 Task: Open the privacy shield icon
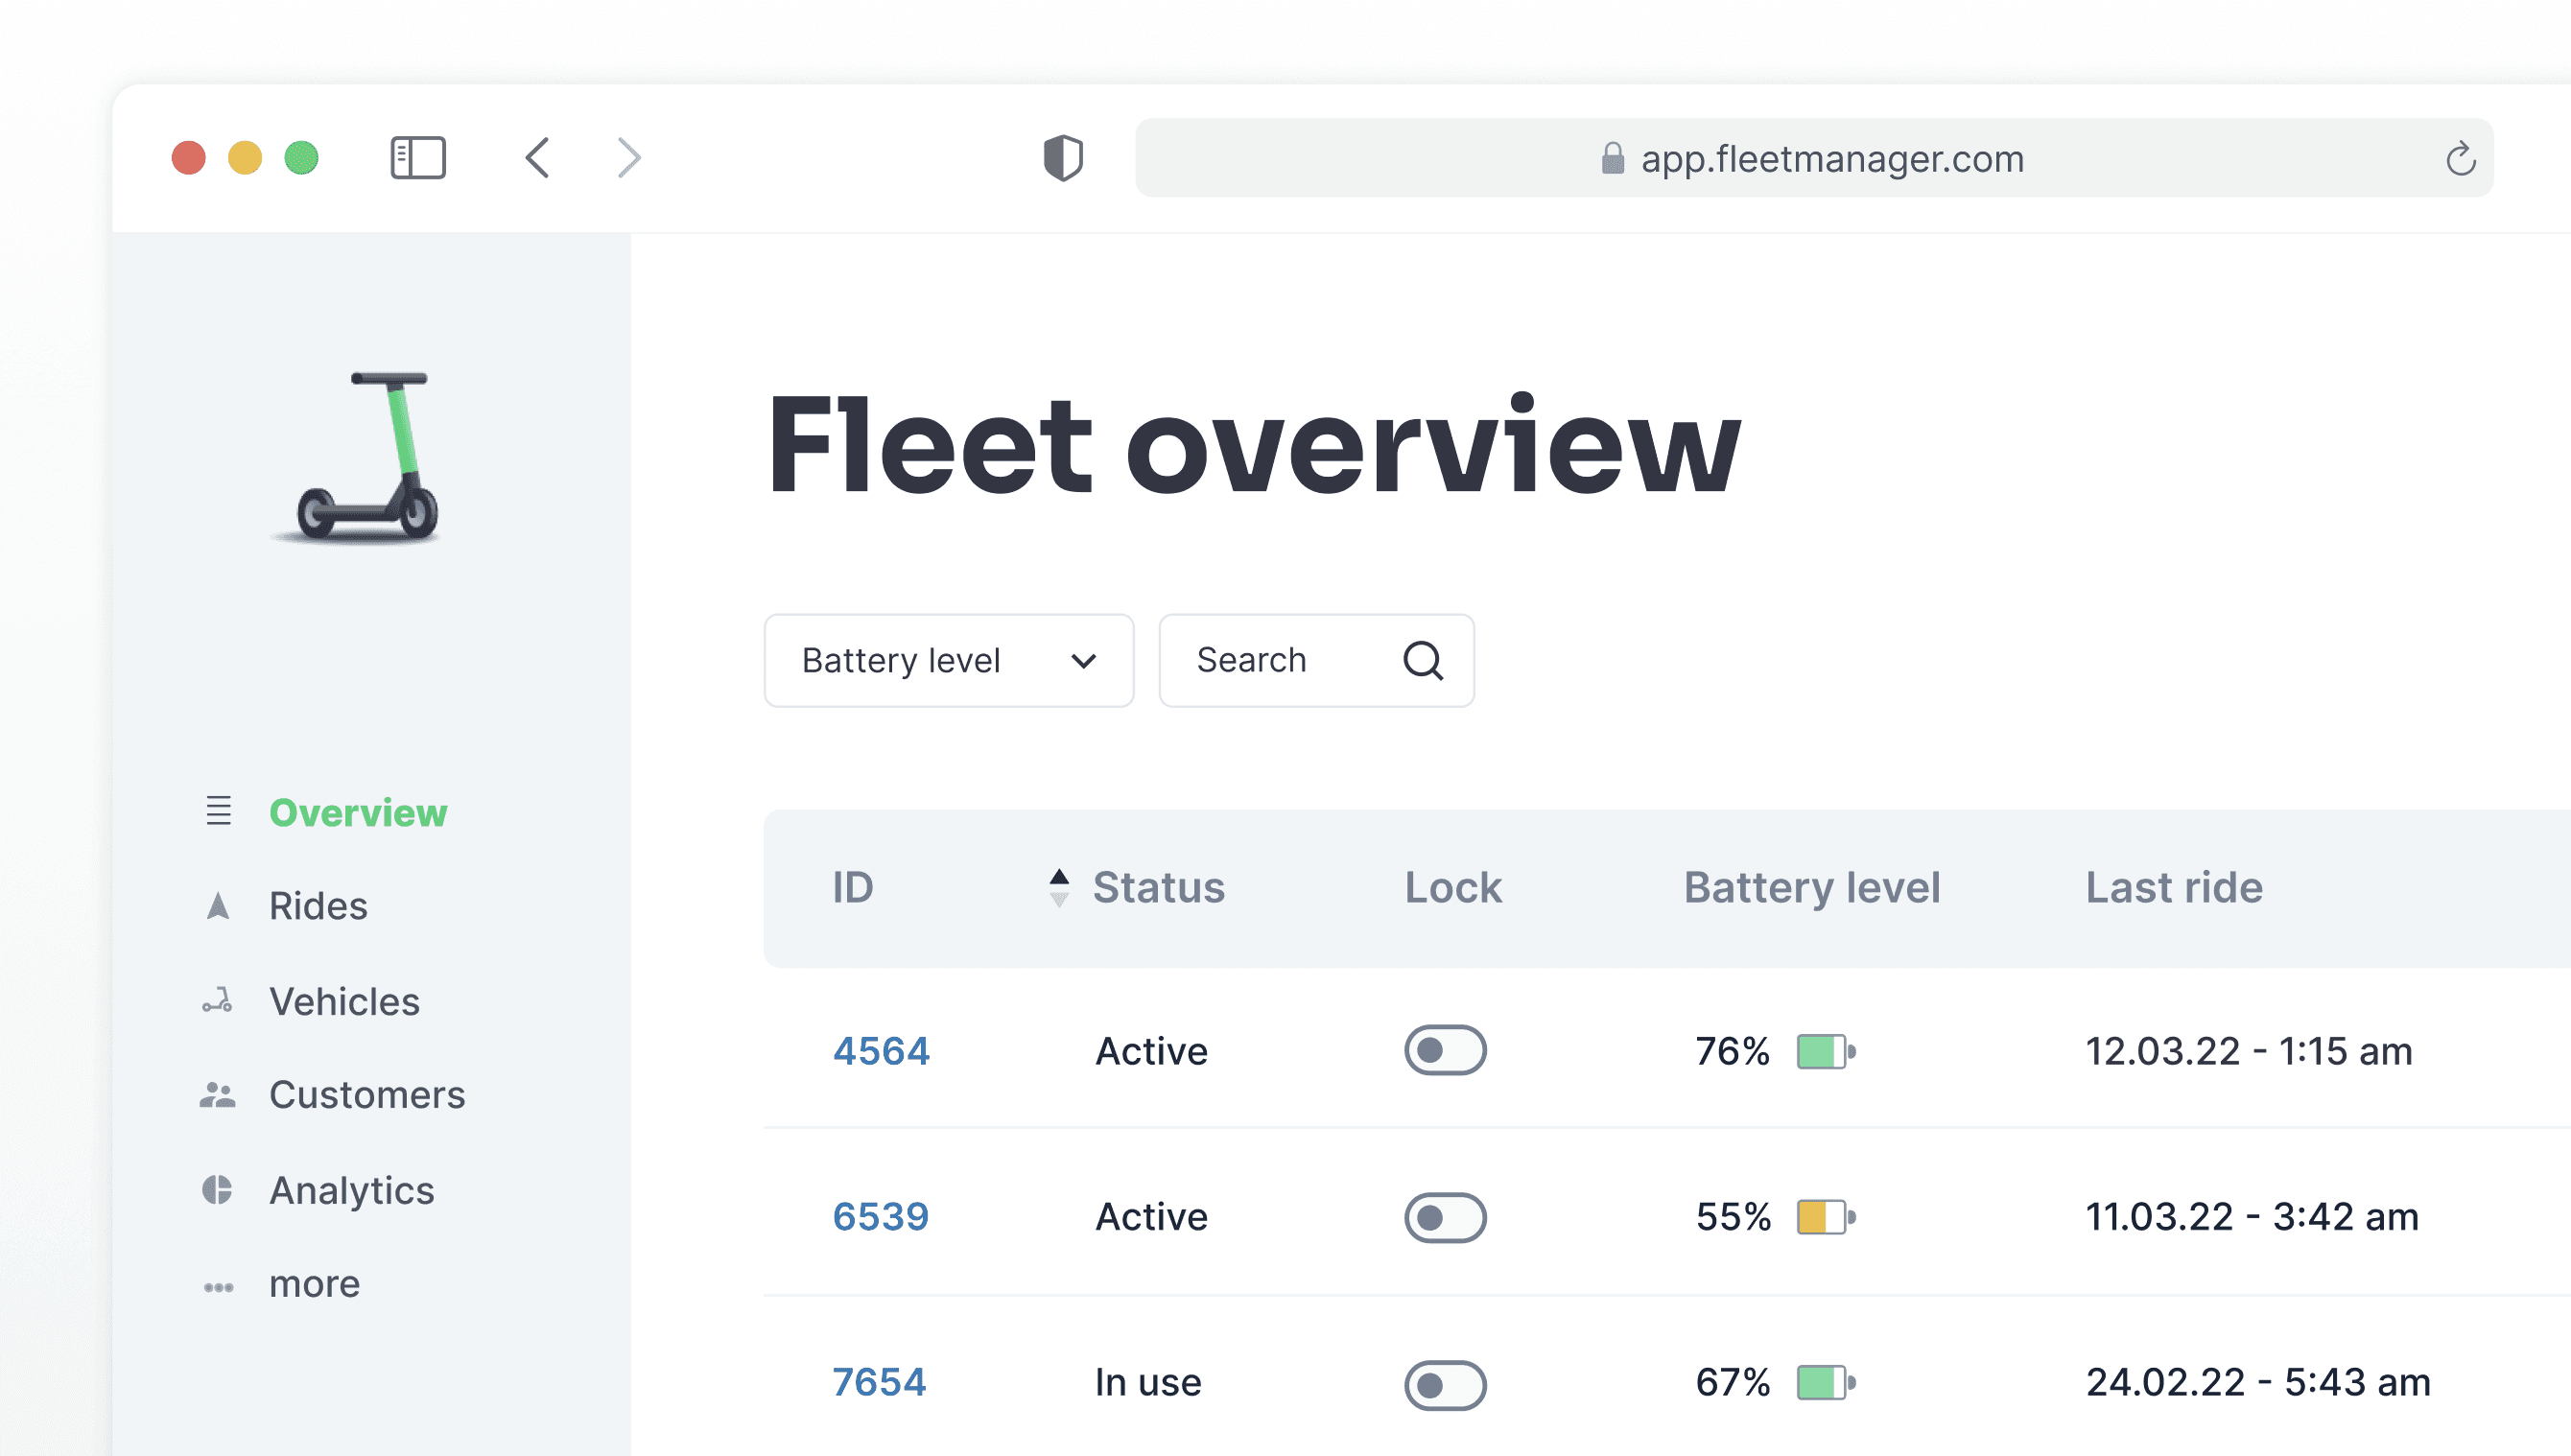pyautogui.click(x=1062, y=158)
